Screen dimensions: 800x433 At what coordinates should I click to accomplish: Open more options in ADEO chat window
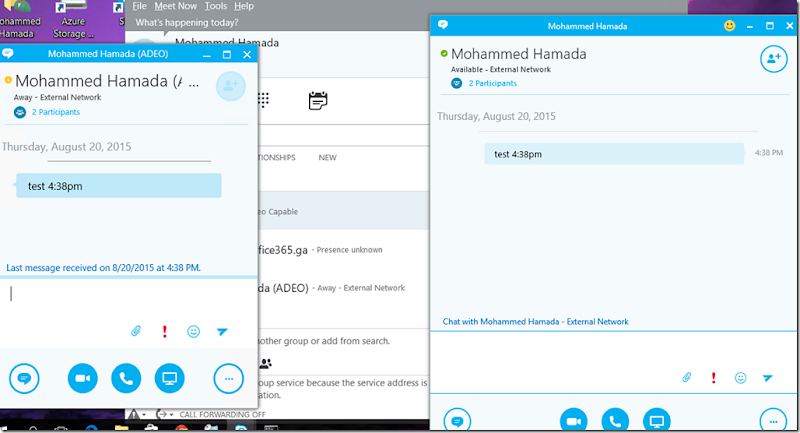pos(229,379)
